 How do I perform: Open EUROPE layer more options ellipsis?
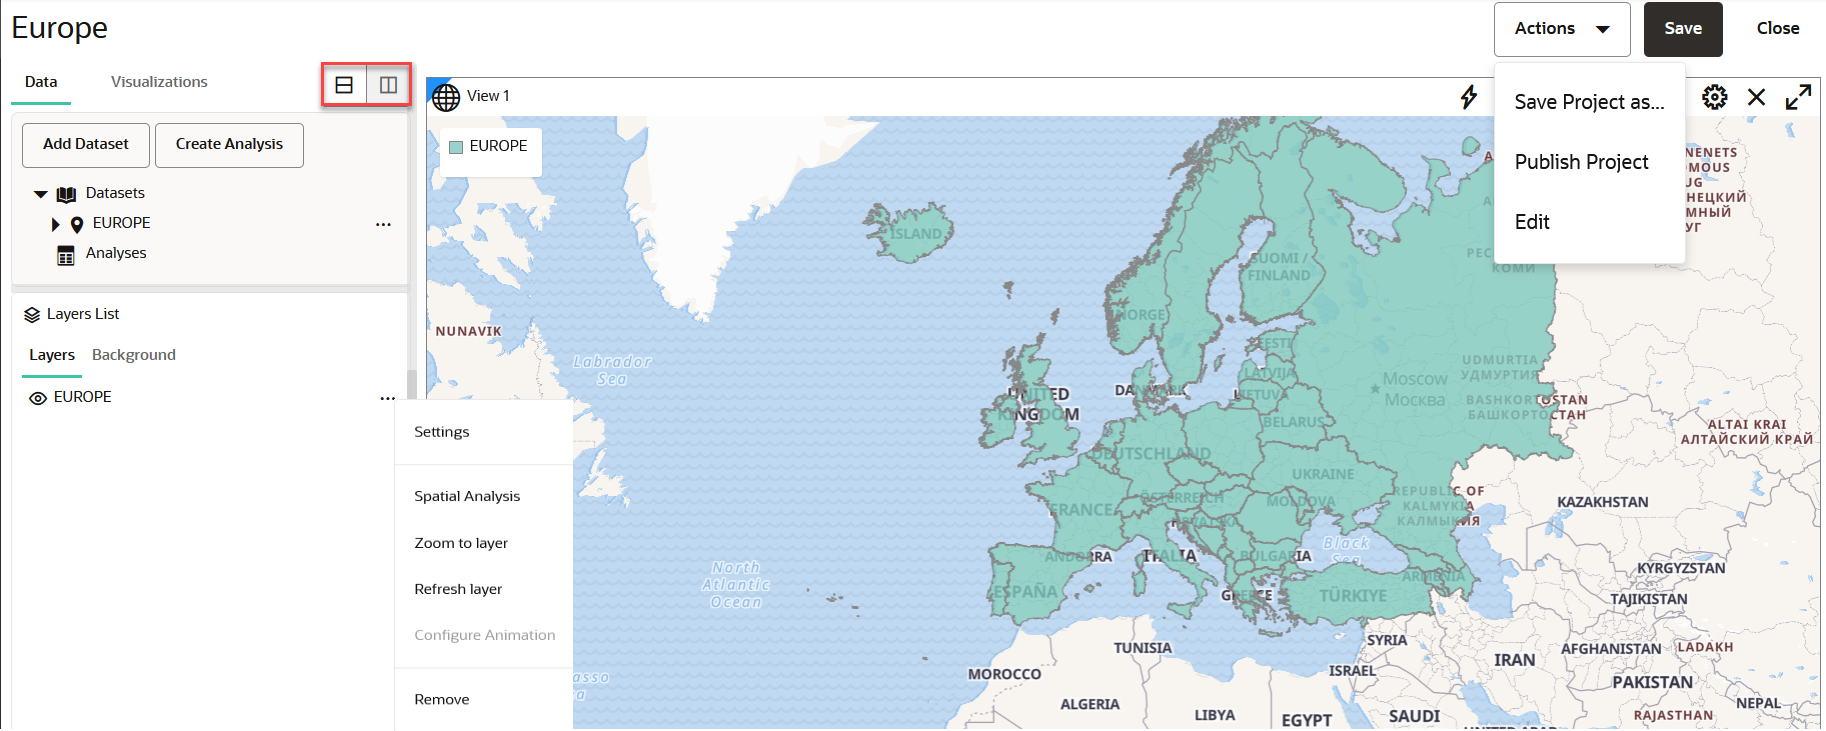coord(387,398)
